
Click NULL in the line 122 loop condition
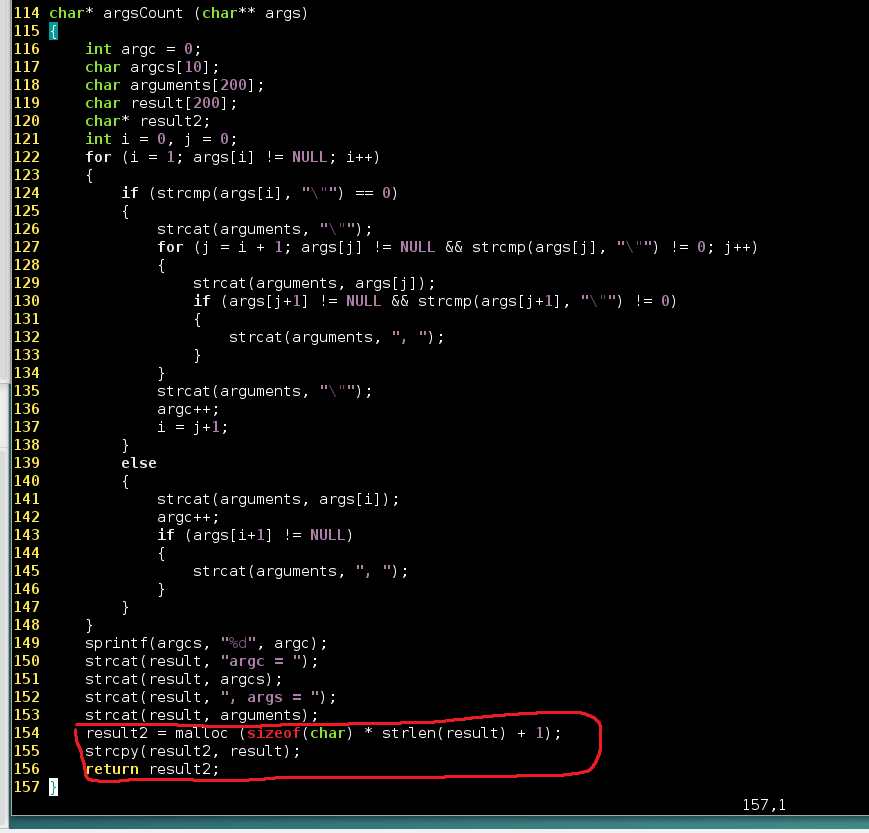pos(310,157)
